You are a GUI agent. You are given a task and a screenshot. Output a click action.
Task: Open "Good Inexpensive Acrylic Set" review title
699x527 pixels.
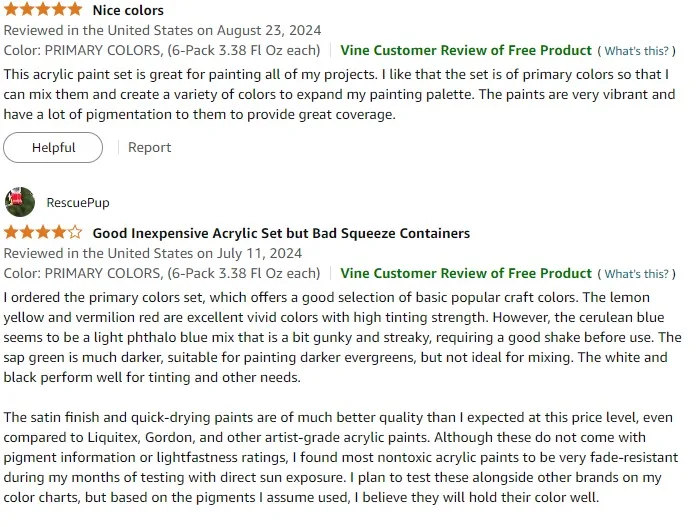pos(281,233)
